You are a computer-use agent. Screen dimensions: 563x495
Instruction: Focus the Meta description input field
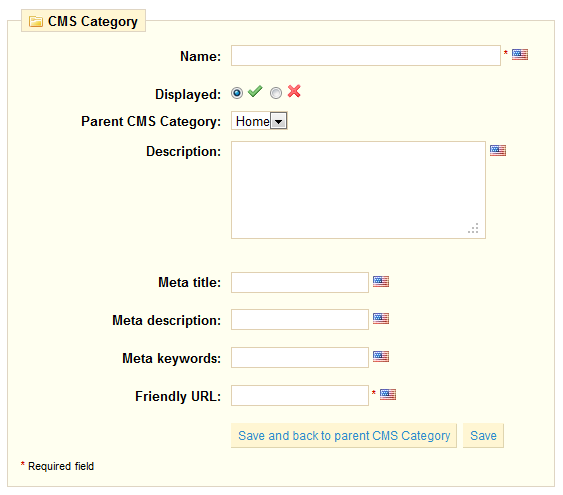click(300, 319)
